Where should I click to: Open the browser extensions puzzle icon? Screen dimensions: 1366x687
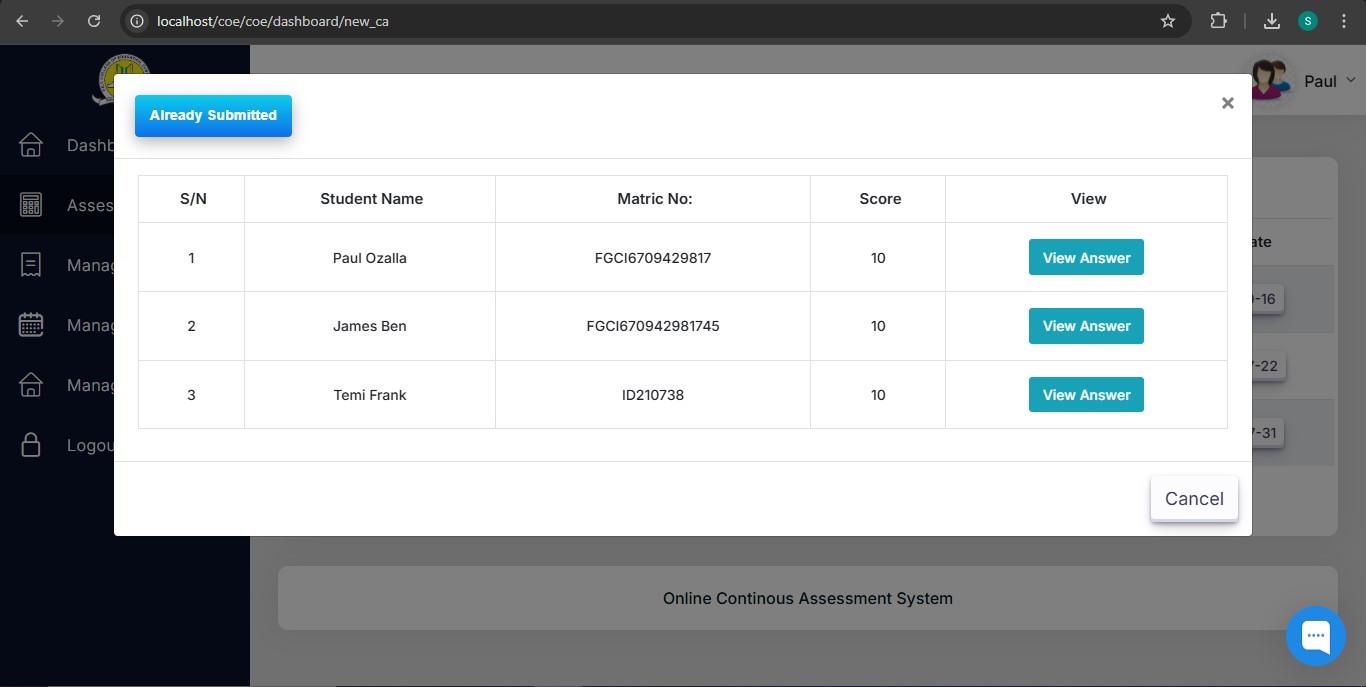[1218, 21]
